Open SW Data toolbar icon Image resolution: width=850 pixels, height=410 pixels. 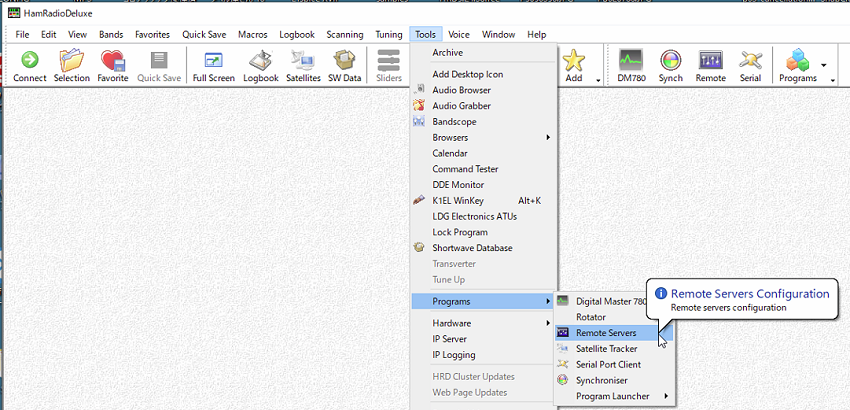pyautogui.click(x=344, y=66)
